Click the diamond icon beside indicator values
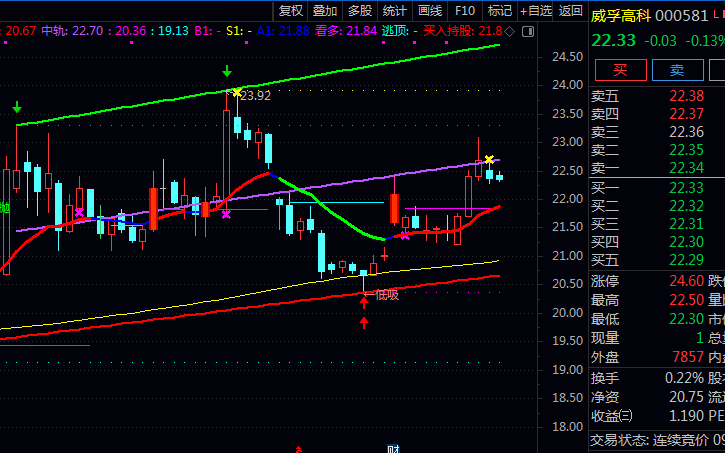Screen dimensions: 725x453 coord(509,31)
